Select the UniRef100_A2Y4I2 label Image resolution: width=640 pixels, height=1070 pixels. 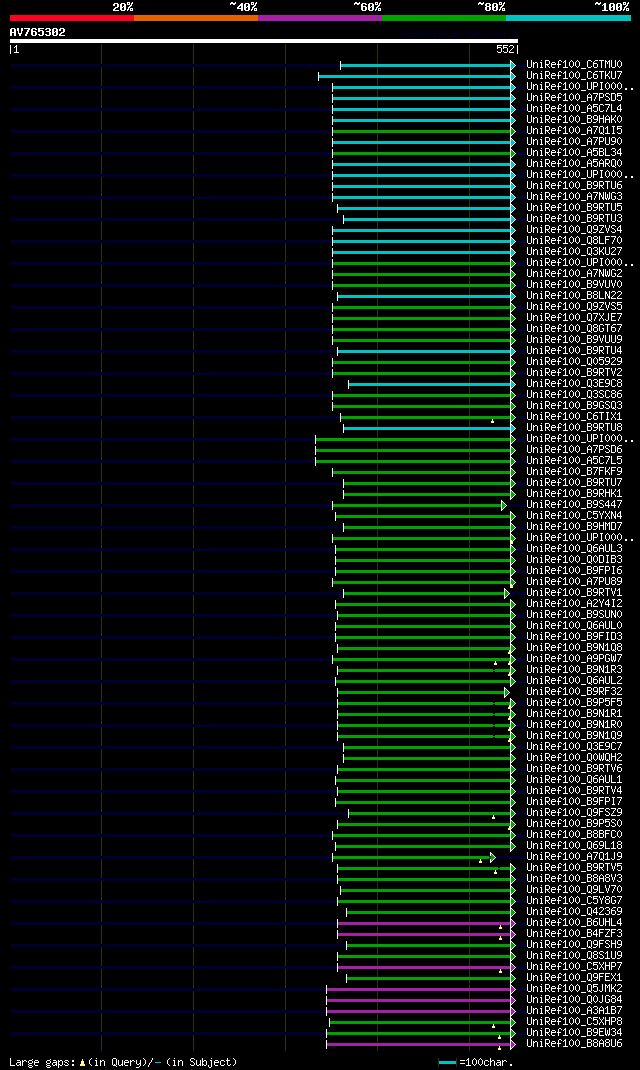pos(574,603)
